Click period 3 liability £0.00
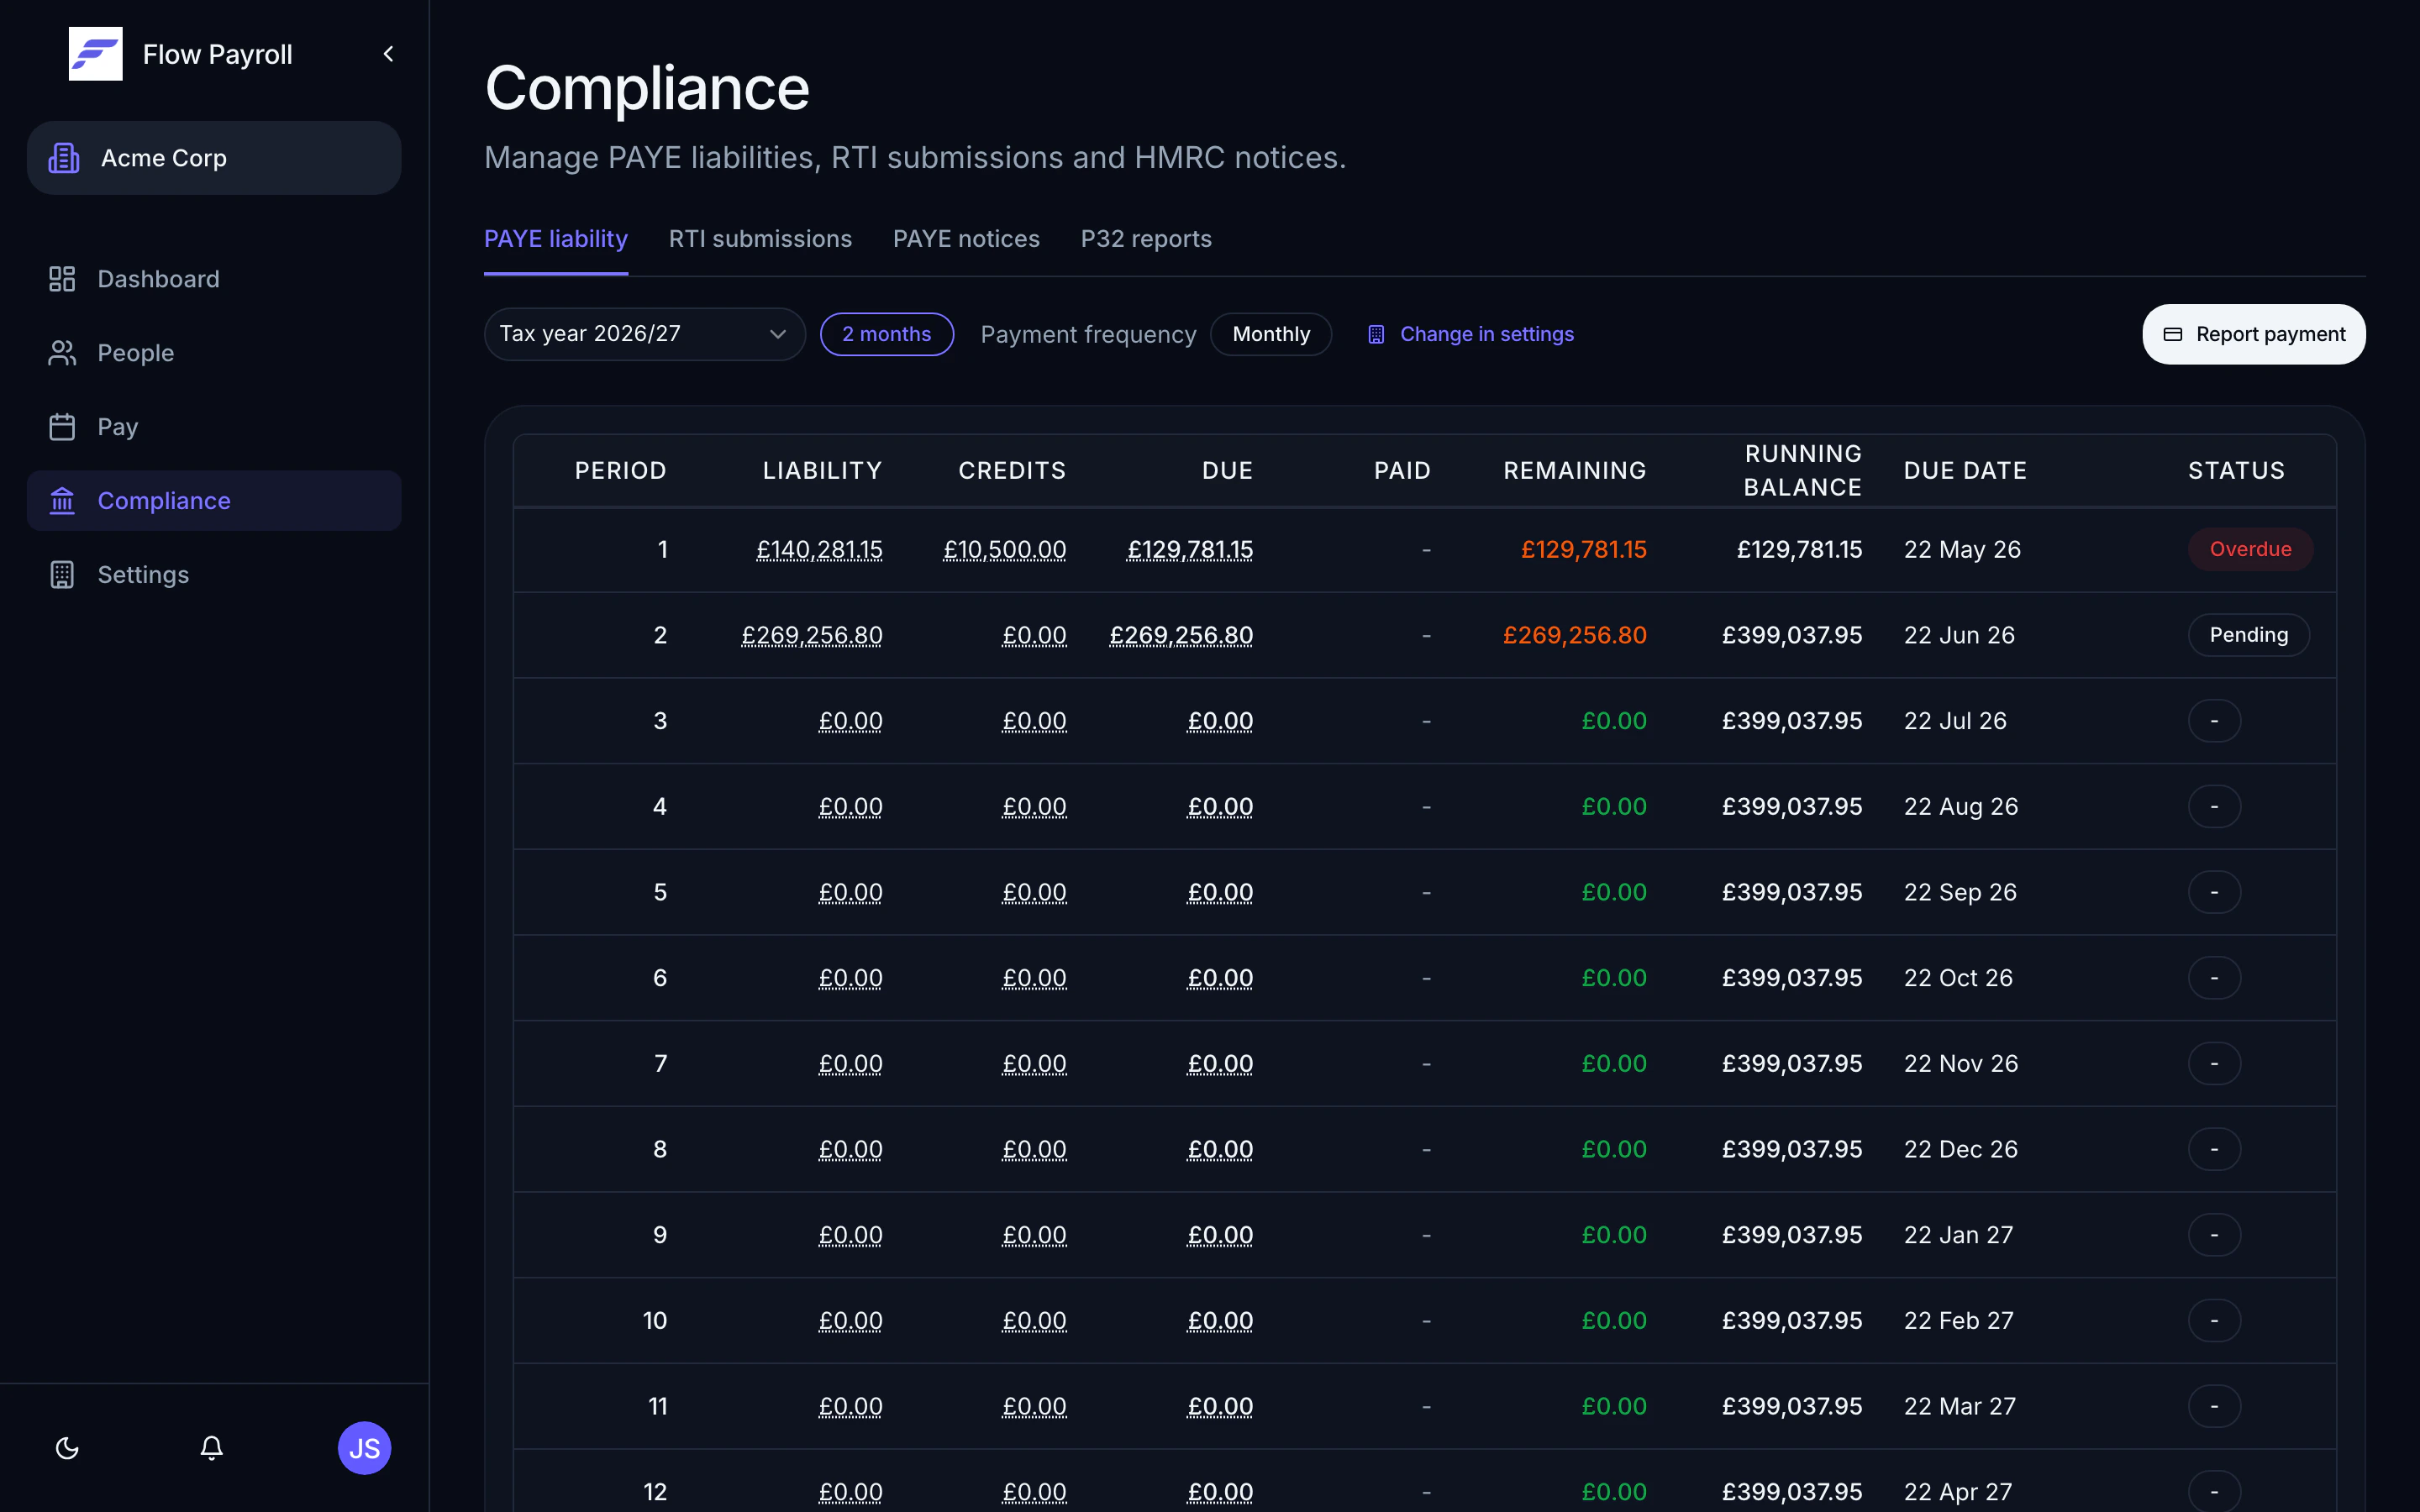This screenshot has width=2420, height=1512. click(x=850, y=721)
